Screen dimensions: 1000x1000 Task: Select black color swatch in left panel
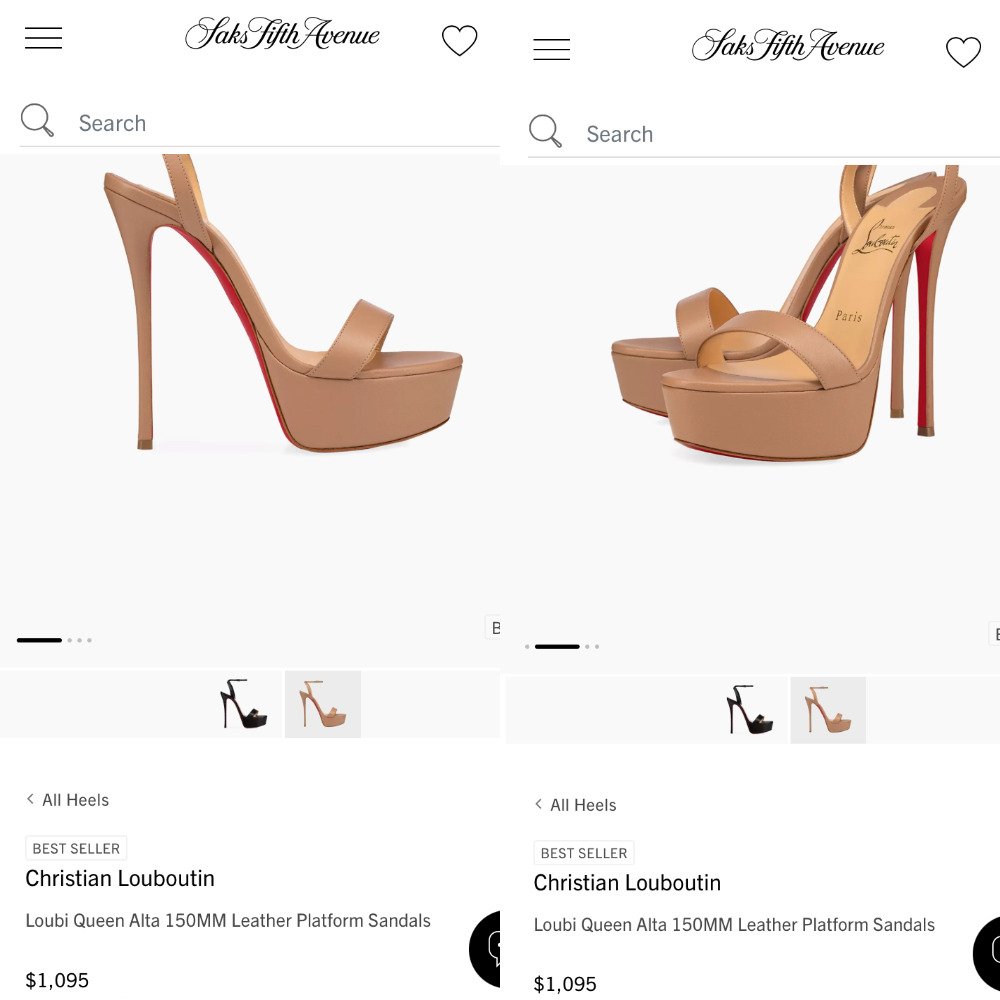244,704
